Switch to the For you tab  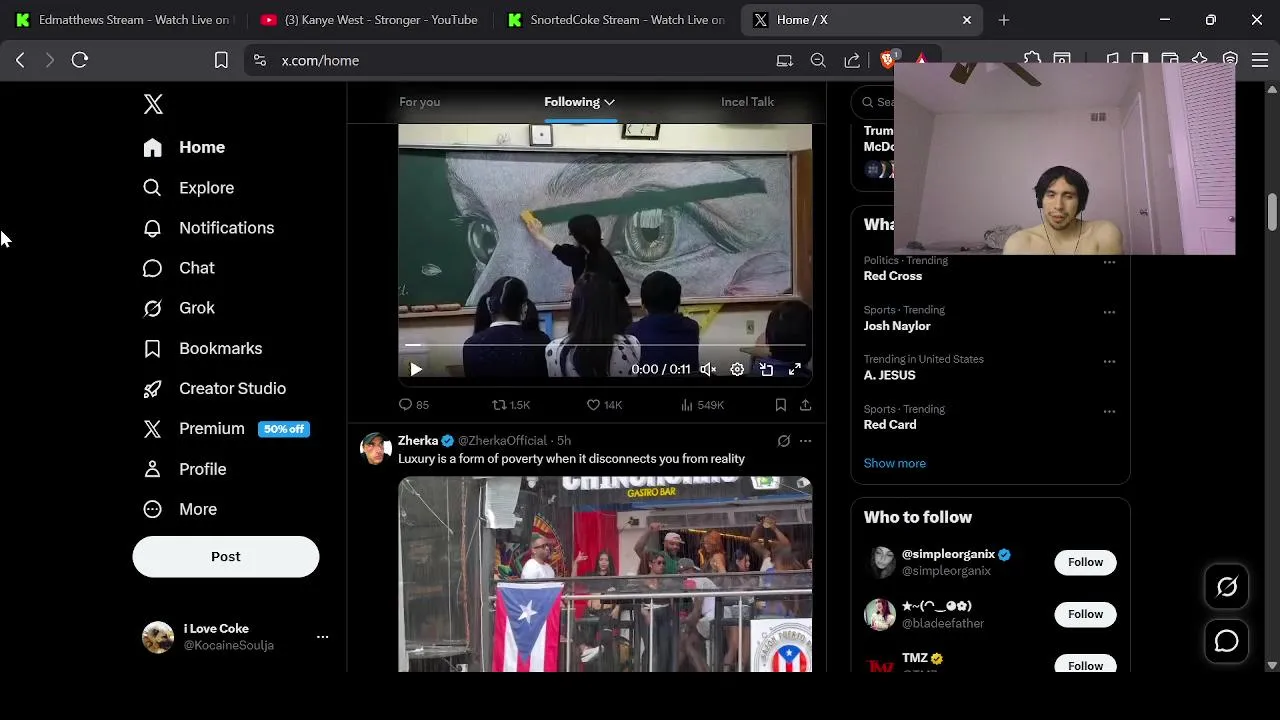pyautogui.click(x=419, y=102)
